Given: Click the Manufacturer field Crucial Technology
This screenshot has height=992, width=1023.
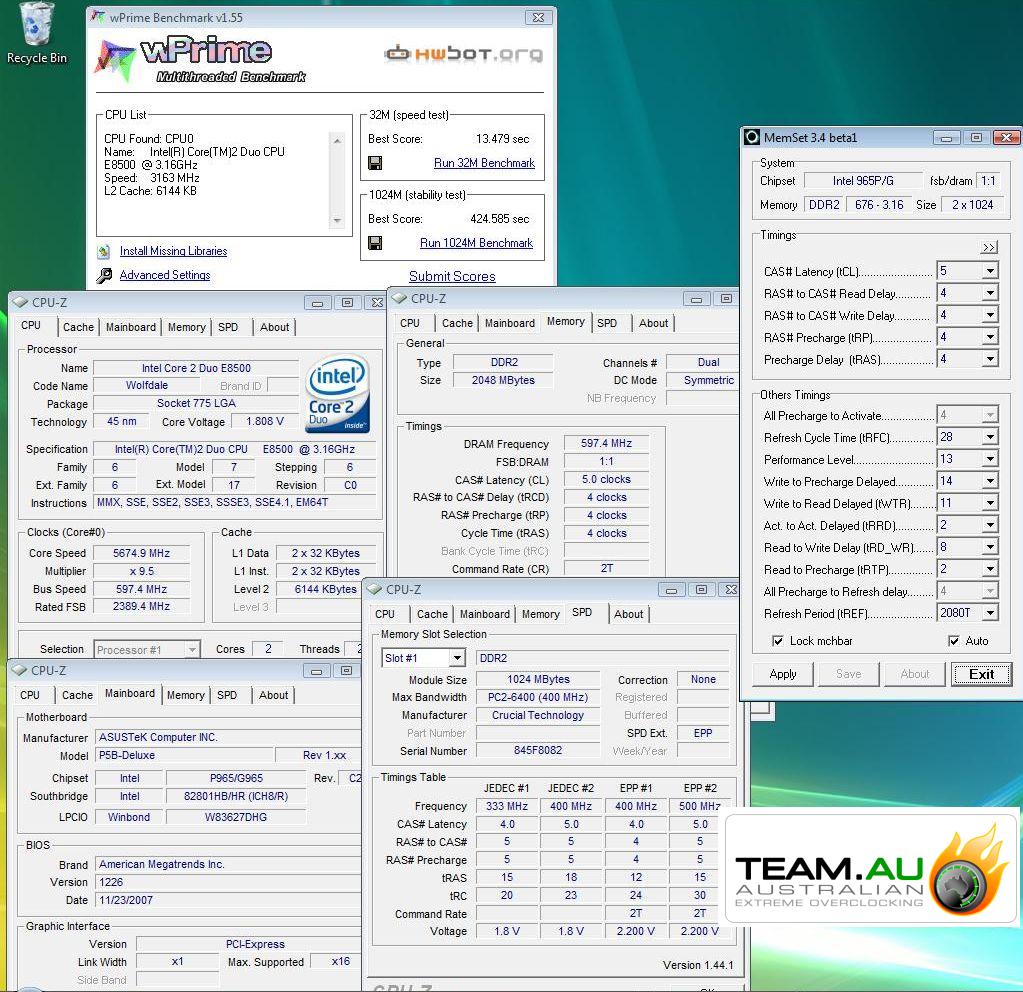Looking at the screenshot, I should coord(538,715).
